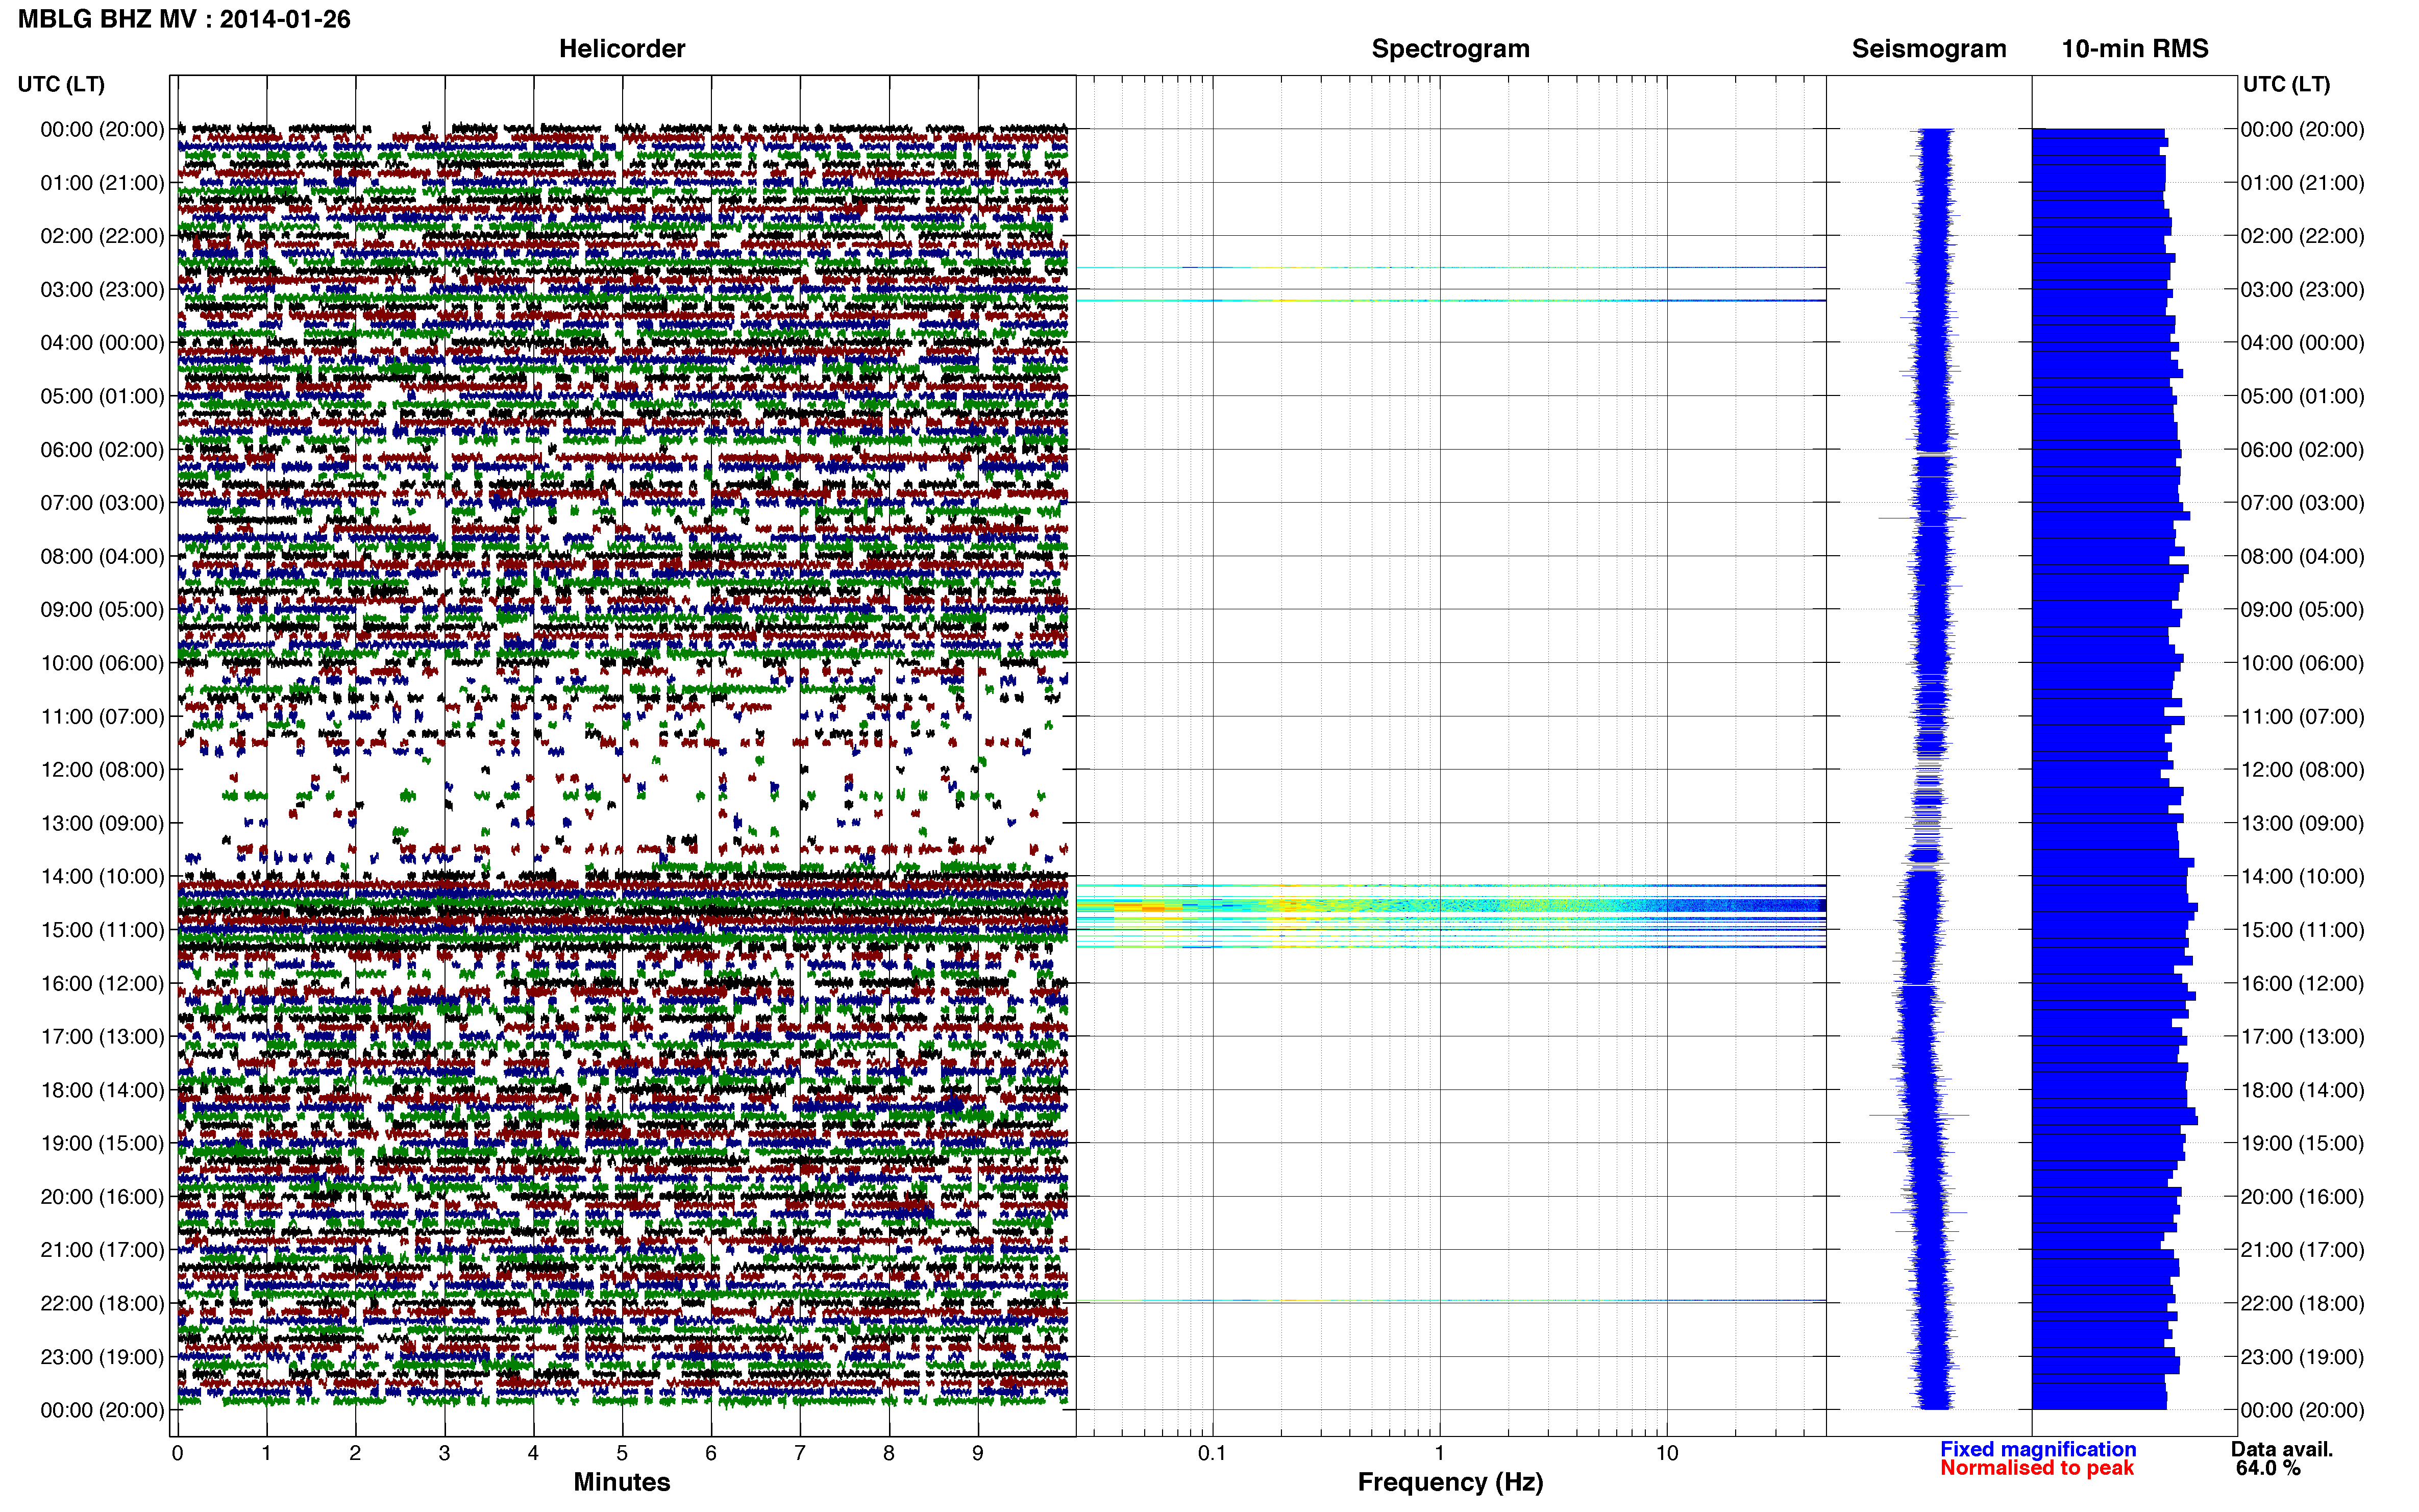Click left time label '13:00 (09:00)'
Image resolution: width=2419 pixels, height=1512 pixels.
pyautogui.click(x=102, y=823)
